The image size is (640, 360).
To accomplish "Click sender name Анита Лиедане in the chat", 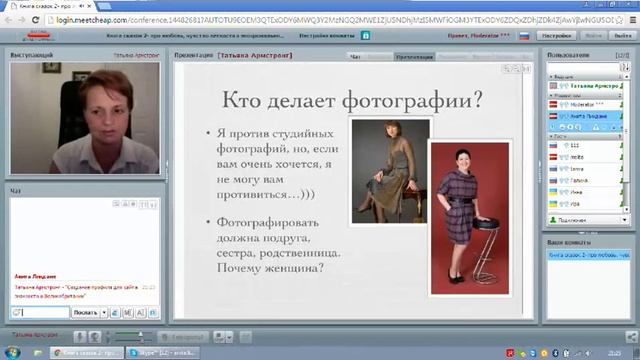I will pyautogui.click(x=36, y=277).
